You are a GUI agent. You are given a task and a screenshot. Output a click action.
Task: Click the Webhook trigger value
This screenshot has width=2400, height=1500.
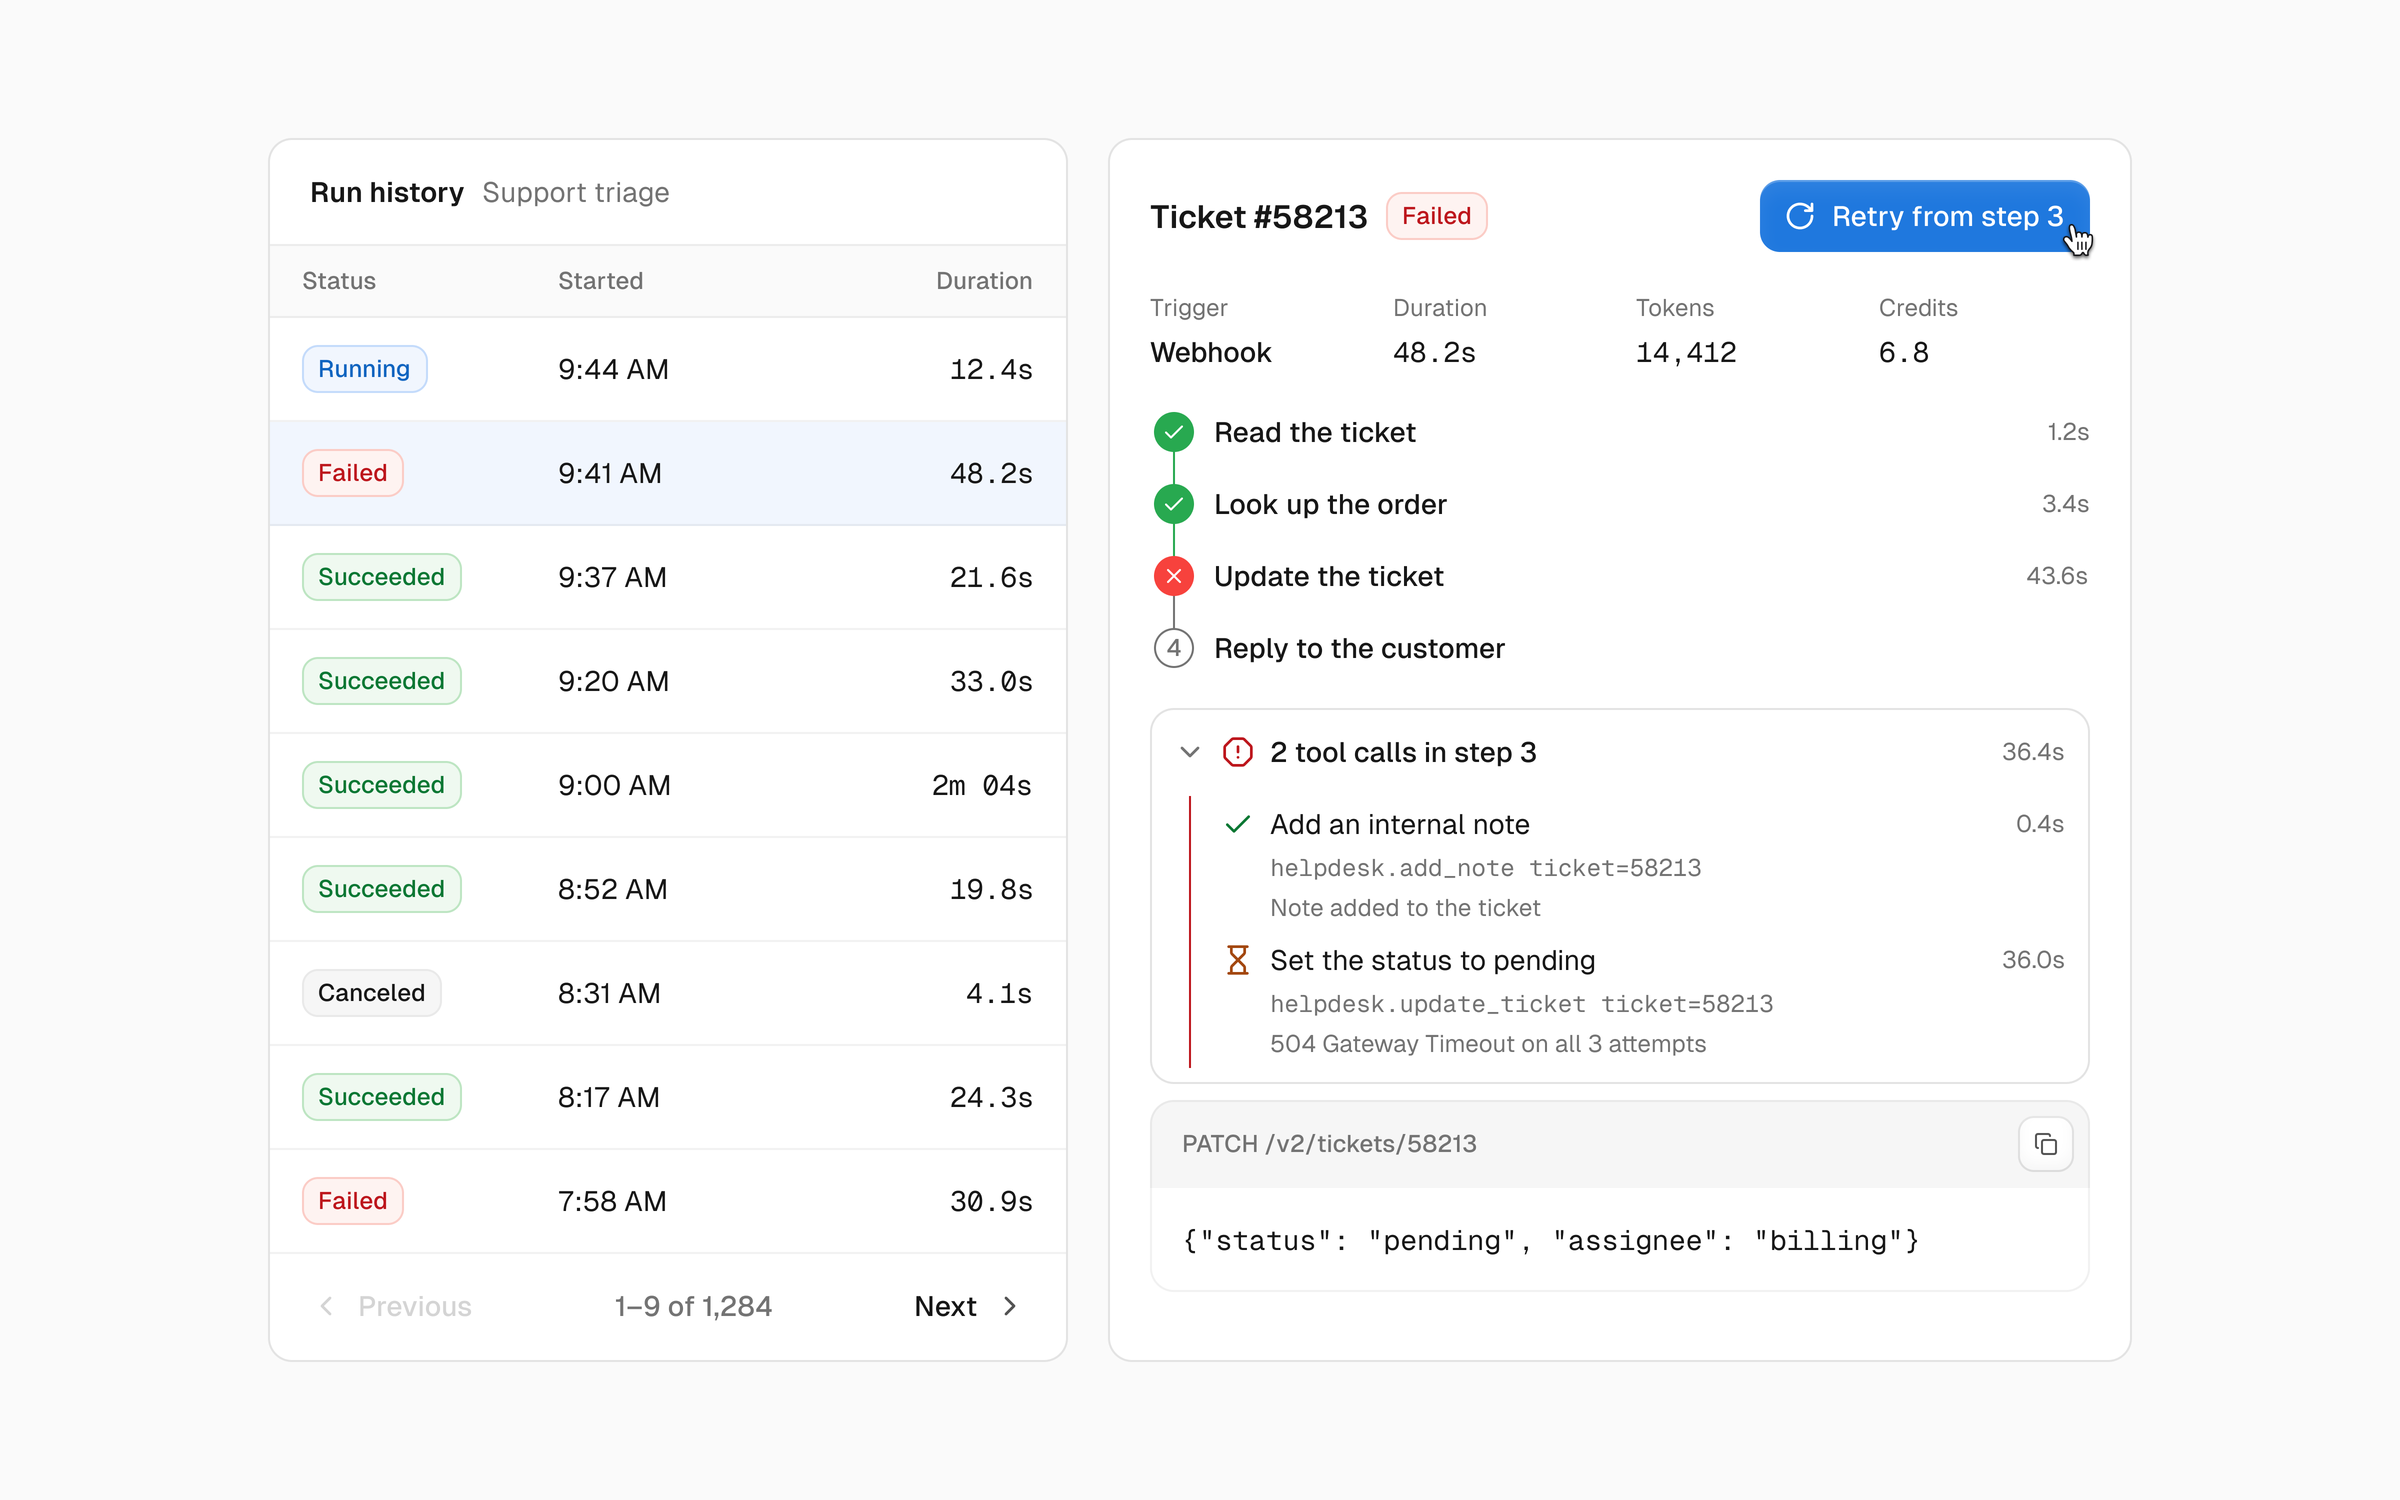(1210, 352)
